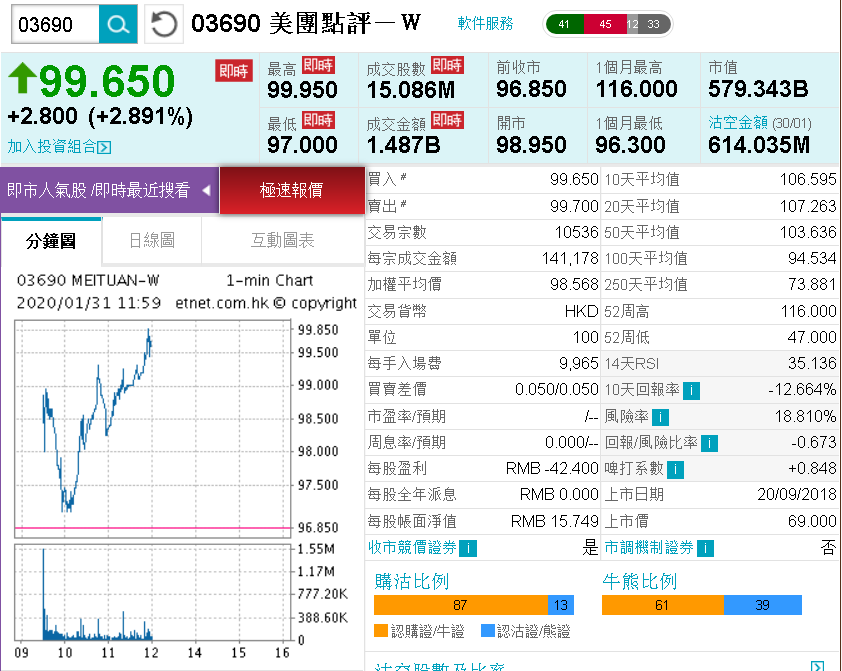This screenshot has width=842, height=671.
Task: Click the blue 認沽證/熊證 legend square
Action: tap(488, 630)
